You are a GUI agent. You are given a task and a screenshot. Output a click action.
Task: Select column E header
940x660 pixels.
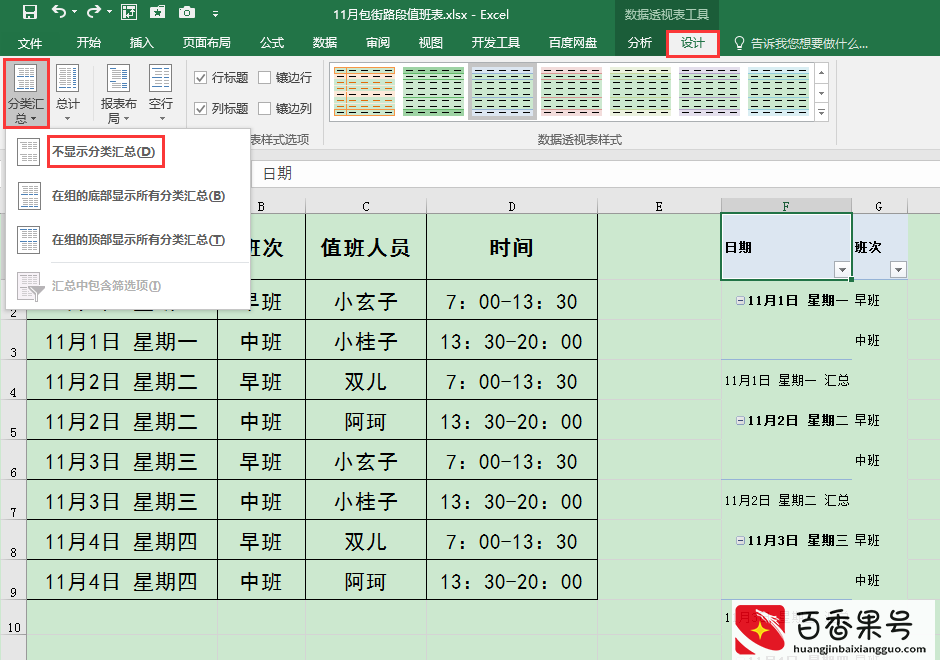pyautogui.click(x=659, y=206)
